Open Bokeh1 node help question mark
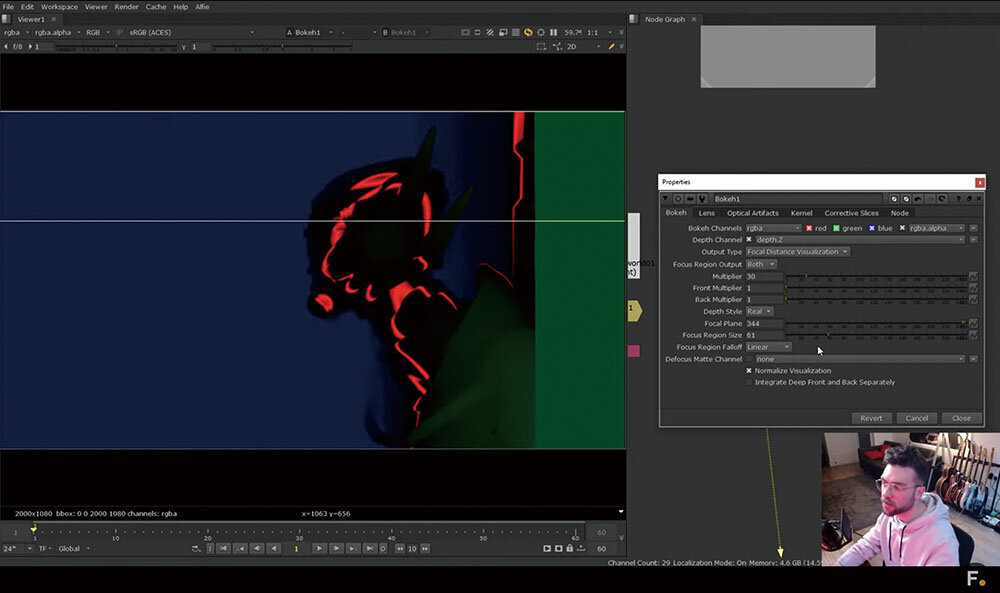The width and height of the screenshot is (1000, 593). [x=956, y=199]
